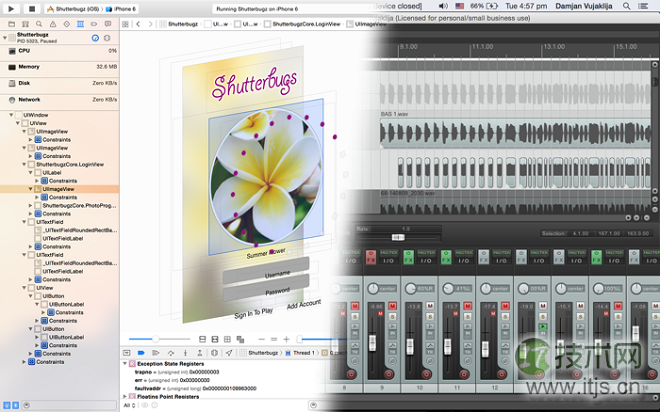The width and height of the screenshot is (660, 412).
Task: Click the Sign In To Play button in 3D view
Action: pyautogui.click(x=253, y=313)
